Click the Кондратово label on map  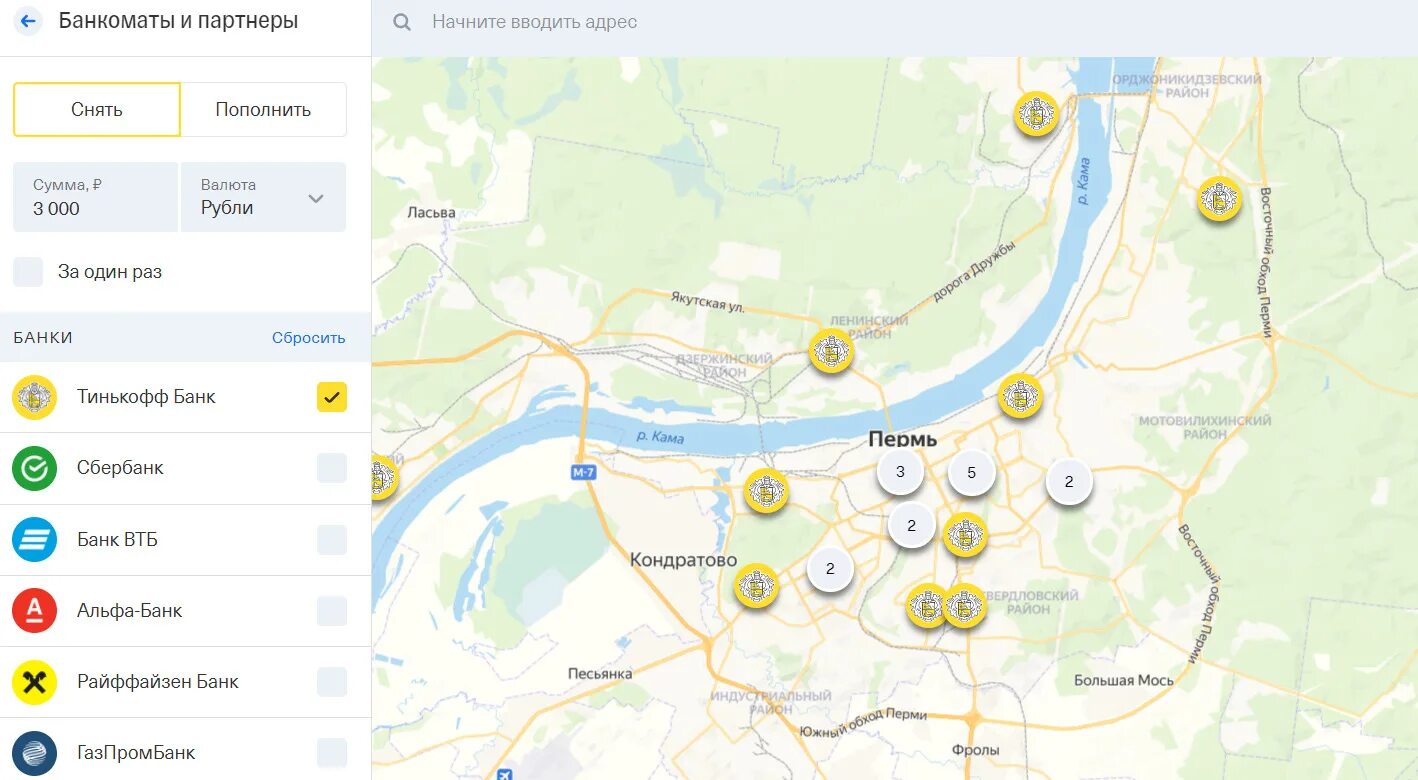[x=684, y=560]
